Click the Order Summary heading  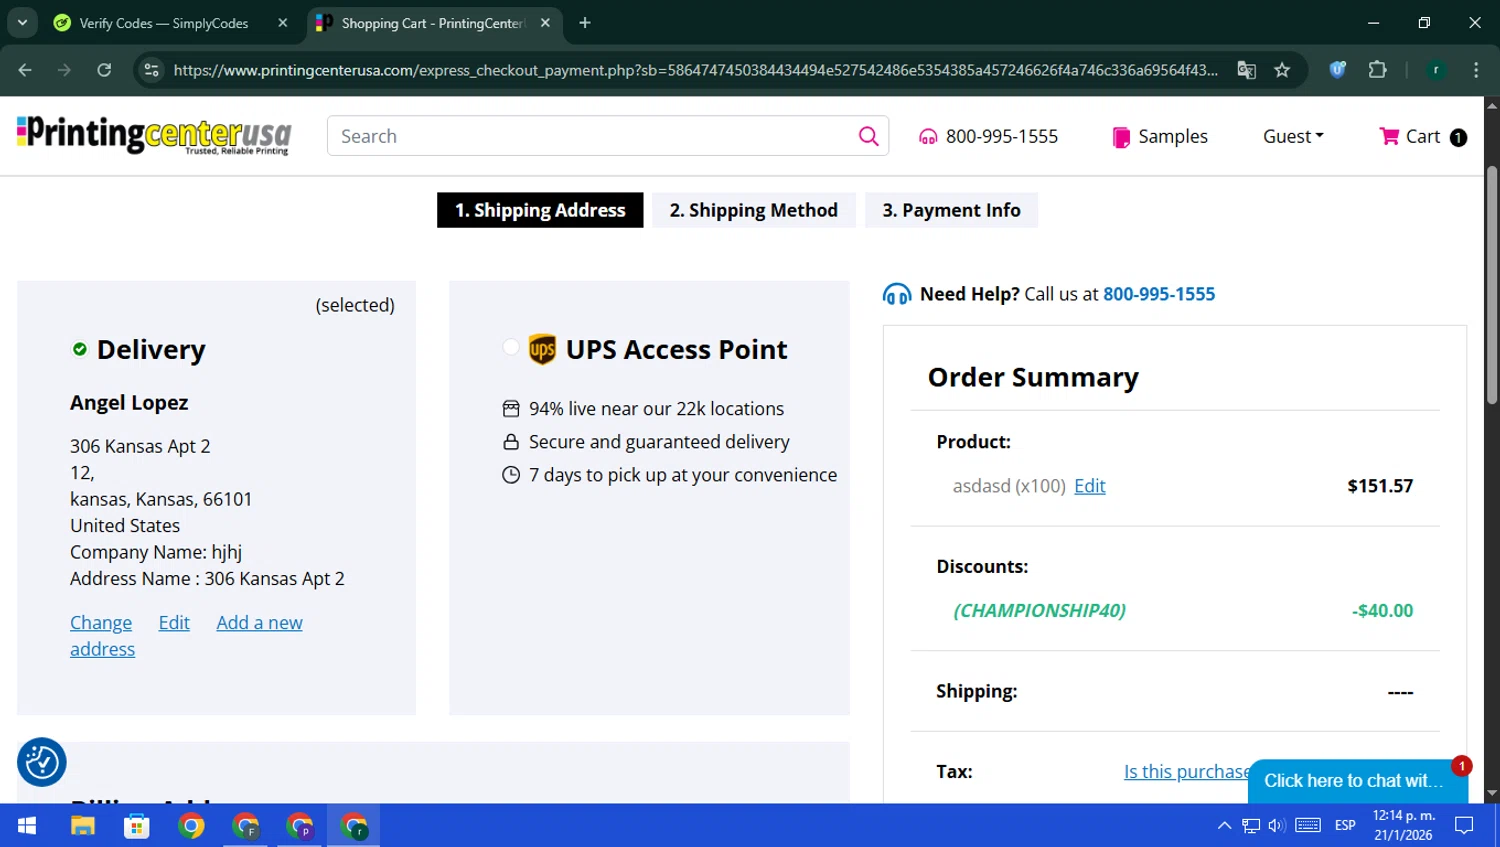(1033, 377)
